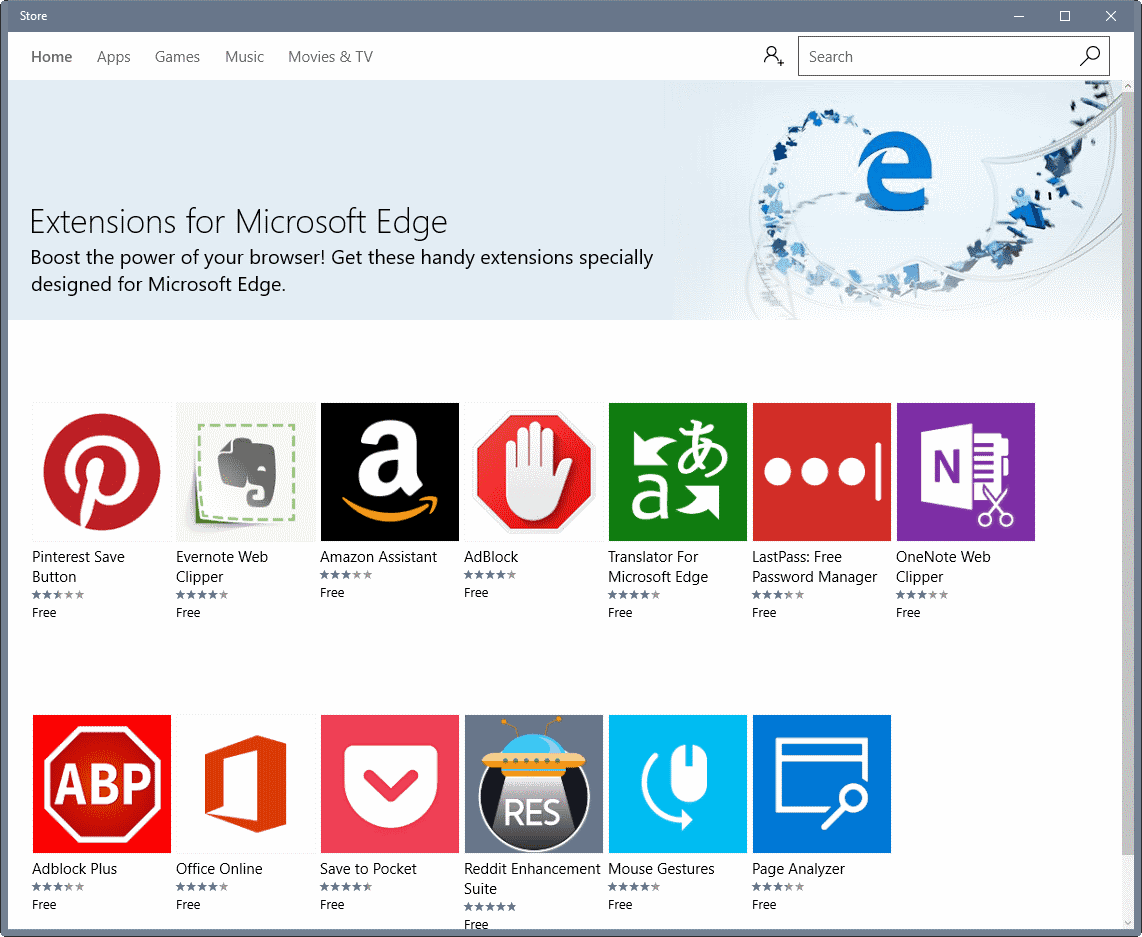Close the Store window
Screen dimensions: 1142x937
(x=1110, y=16)
